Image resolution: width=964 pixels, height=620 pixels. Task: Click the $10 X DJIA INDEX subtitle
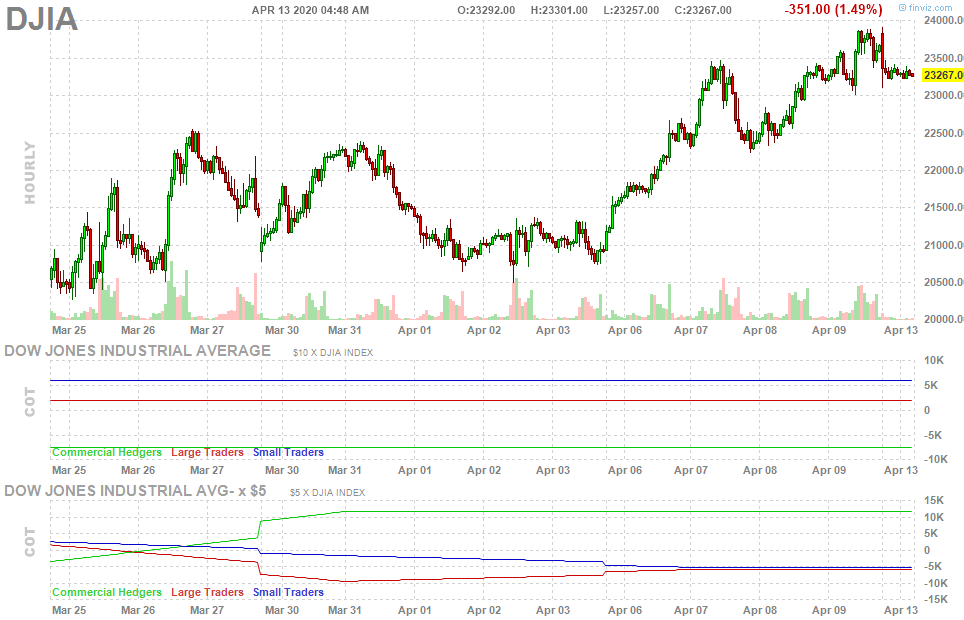tap(333, 352)
